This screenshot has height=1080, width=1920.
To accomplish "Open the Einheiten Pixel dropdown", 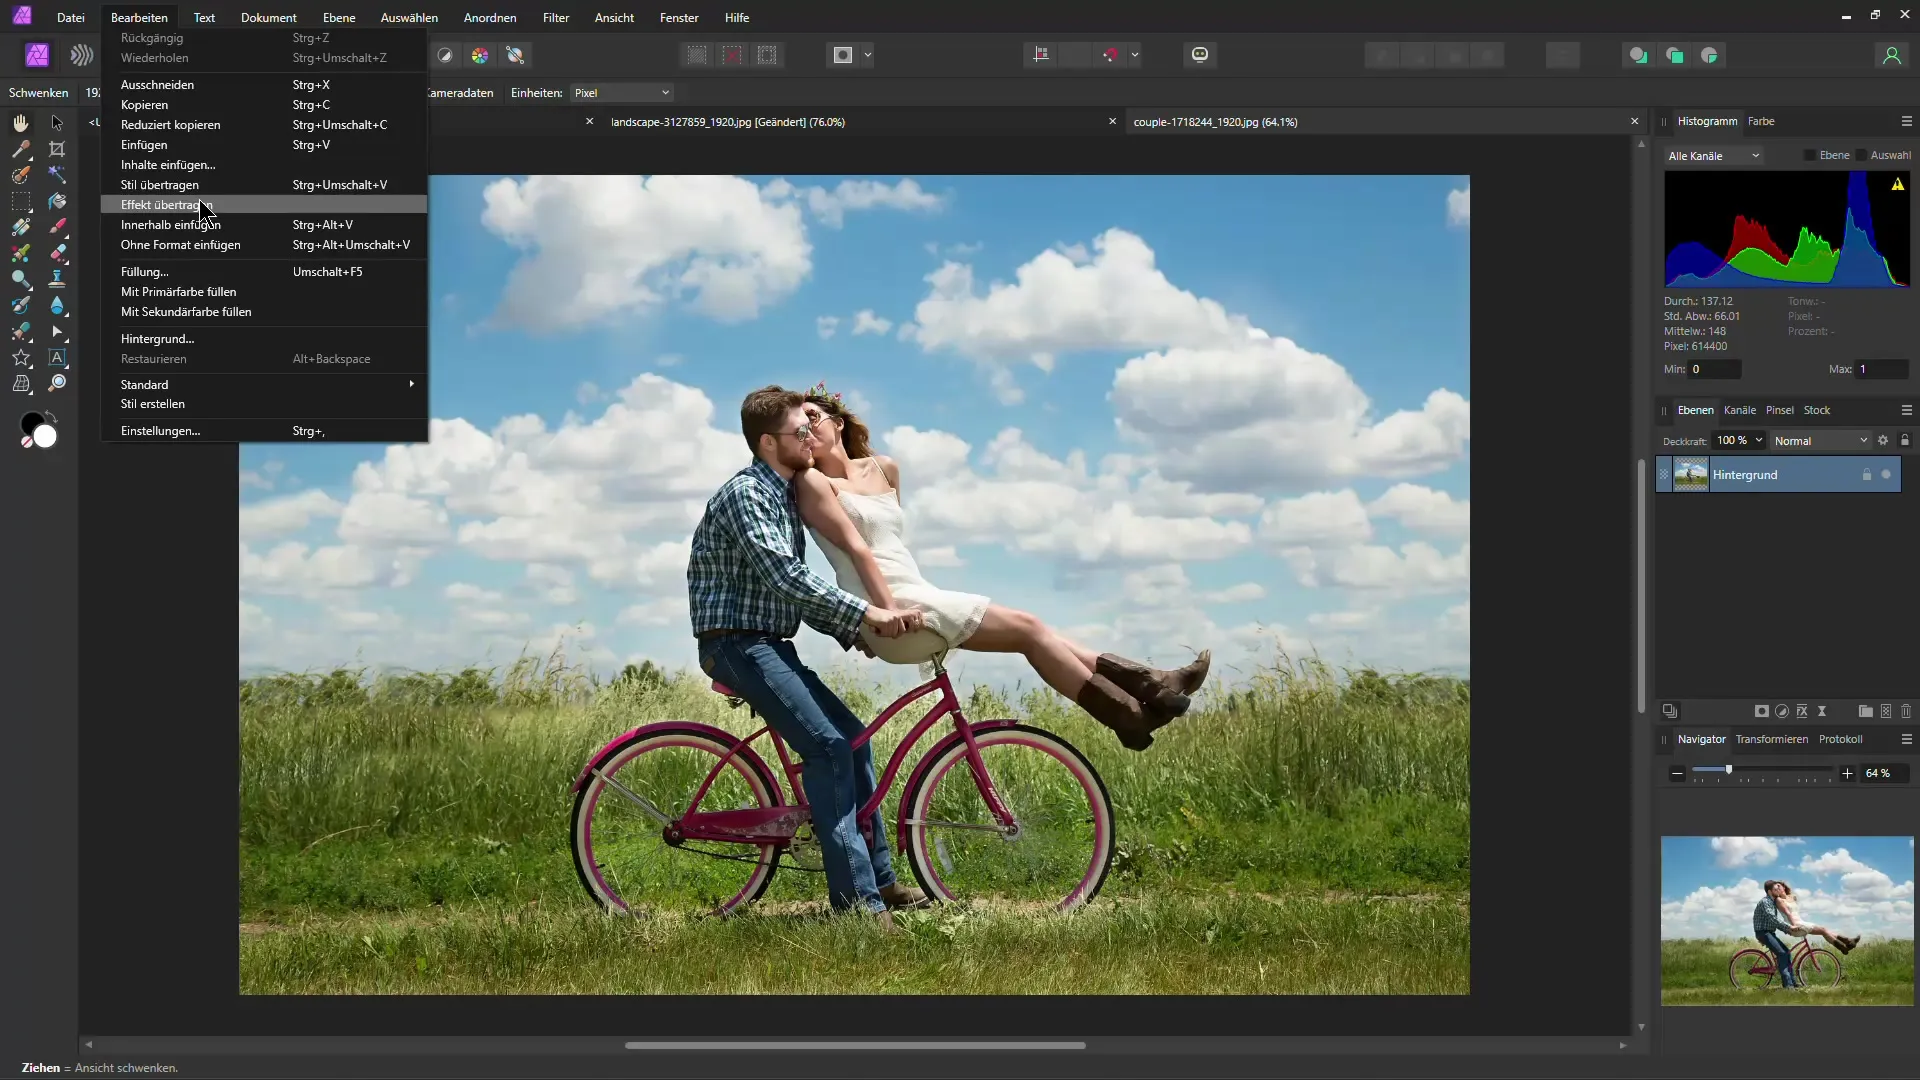I will point(622,92).
